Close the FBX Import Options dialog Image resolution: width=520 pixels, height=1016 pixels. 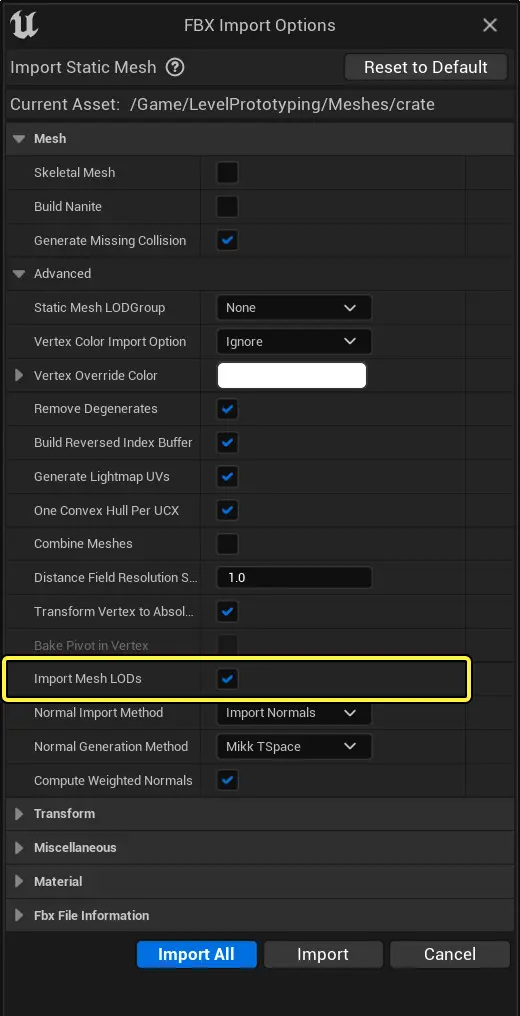click(x=490, y=25)
